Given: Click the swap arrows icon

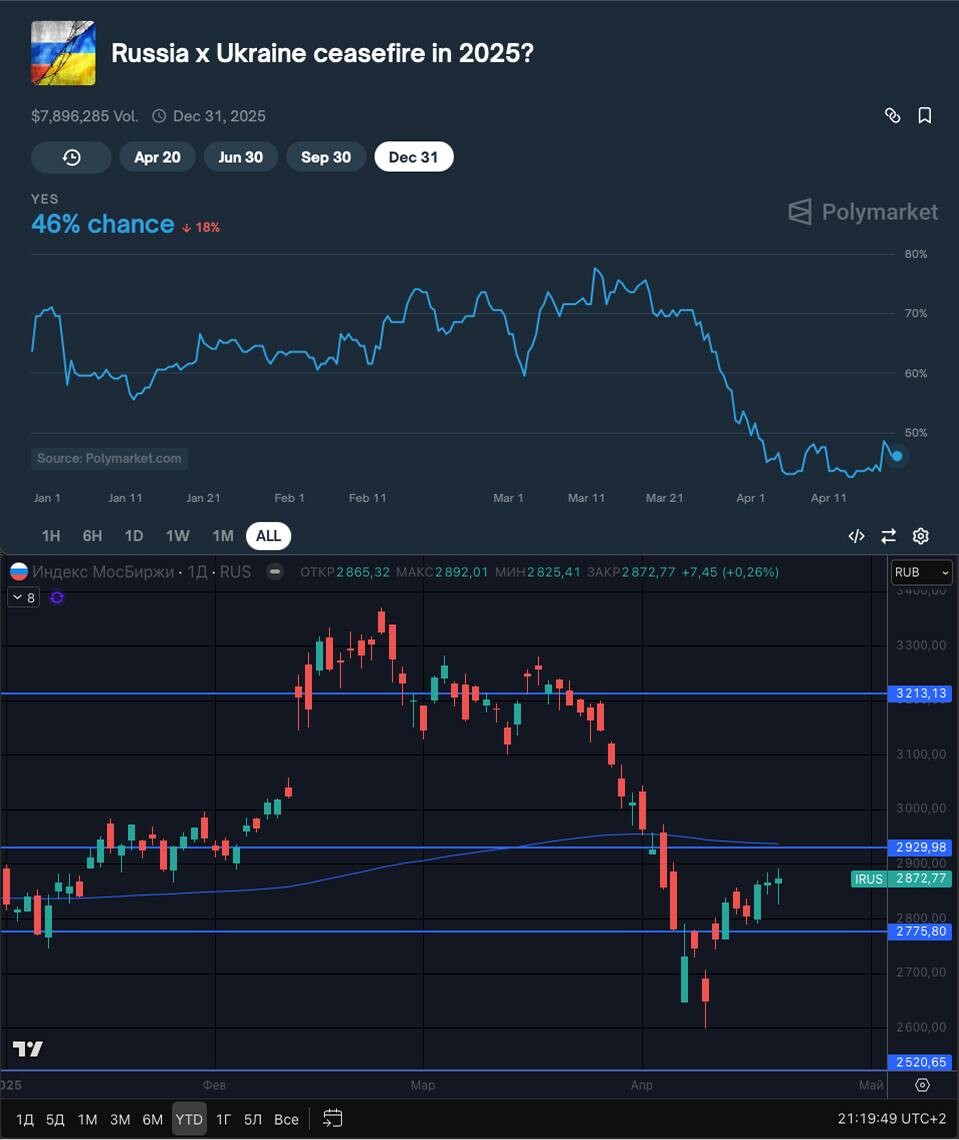Looking at the screenshot, I should pyautogui.click(x=888, y=536).
